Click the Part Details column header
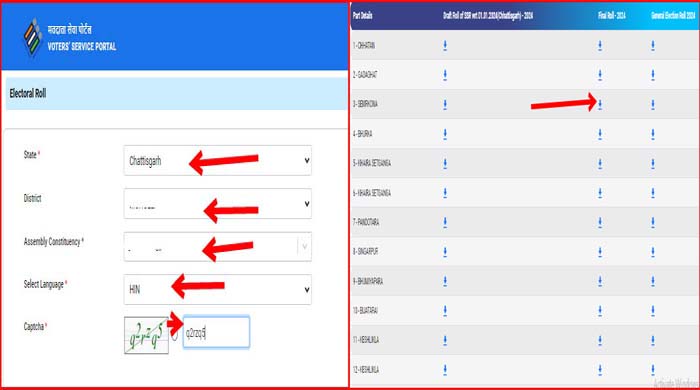Viewport: 700px width, 390px height. [x=362, y=16]
